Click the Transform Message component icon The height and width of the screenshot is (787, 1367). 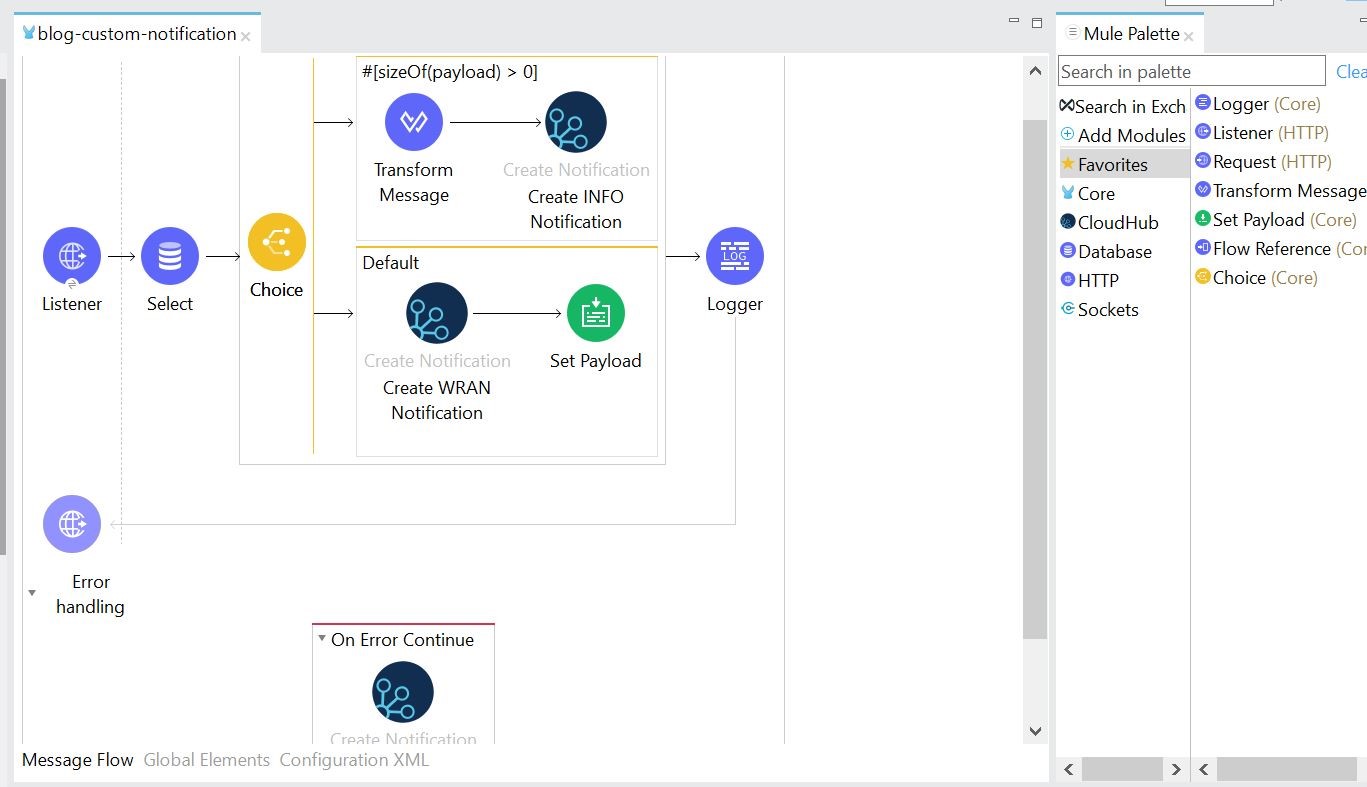point(414,122)
